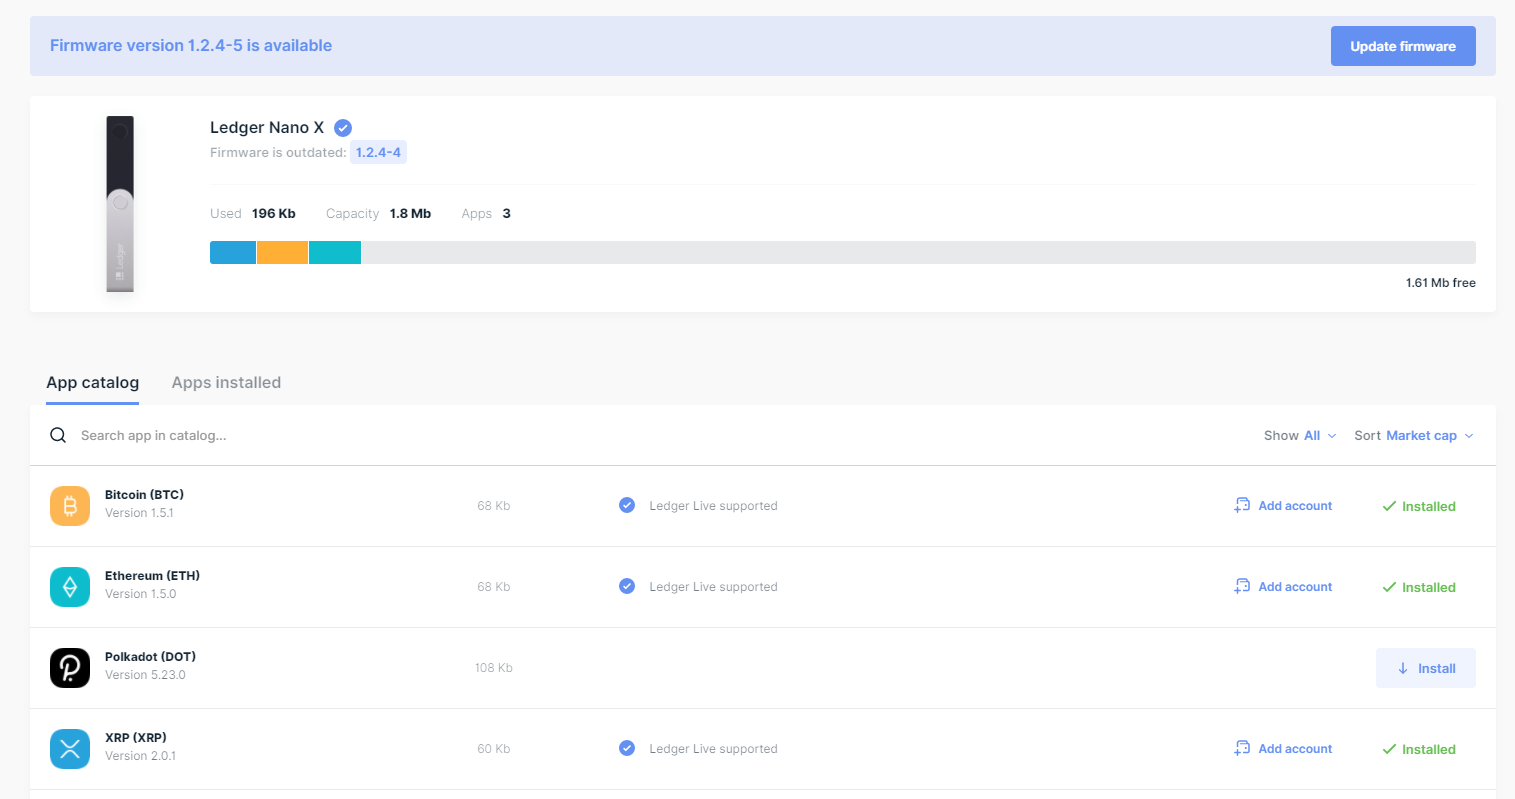
Task: Click the Polkadot (DOT) app name
Action: click(x=150, y=657)
